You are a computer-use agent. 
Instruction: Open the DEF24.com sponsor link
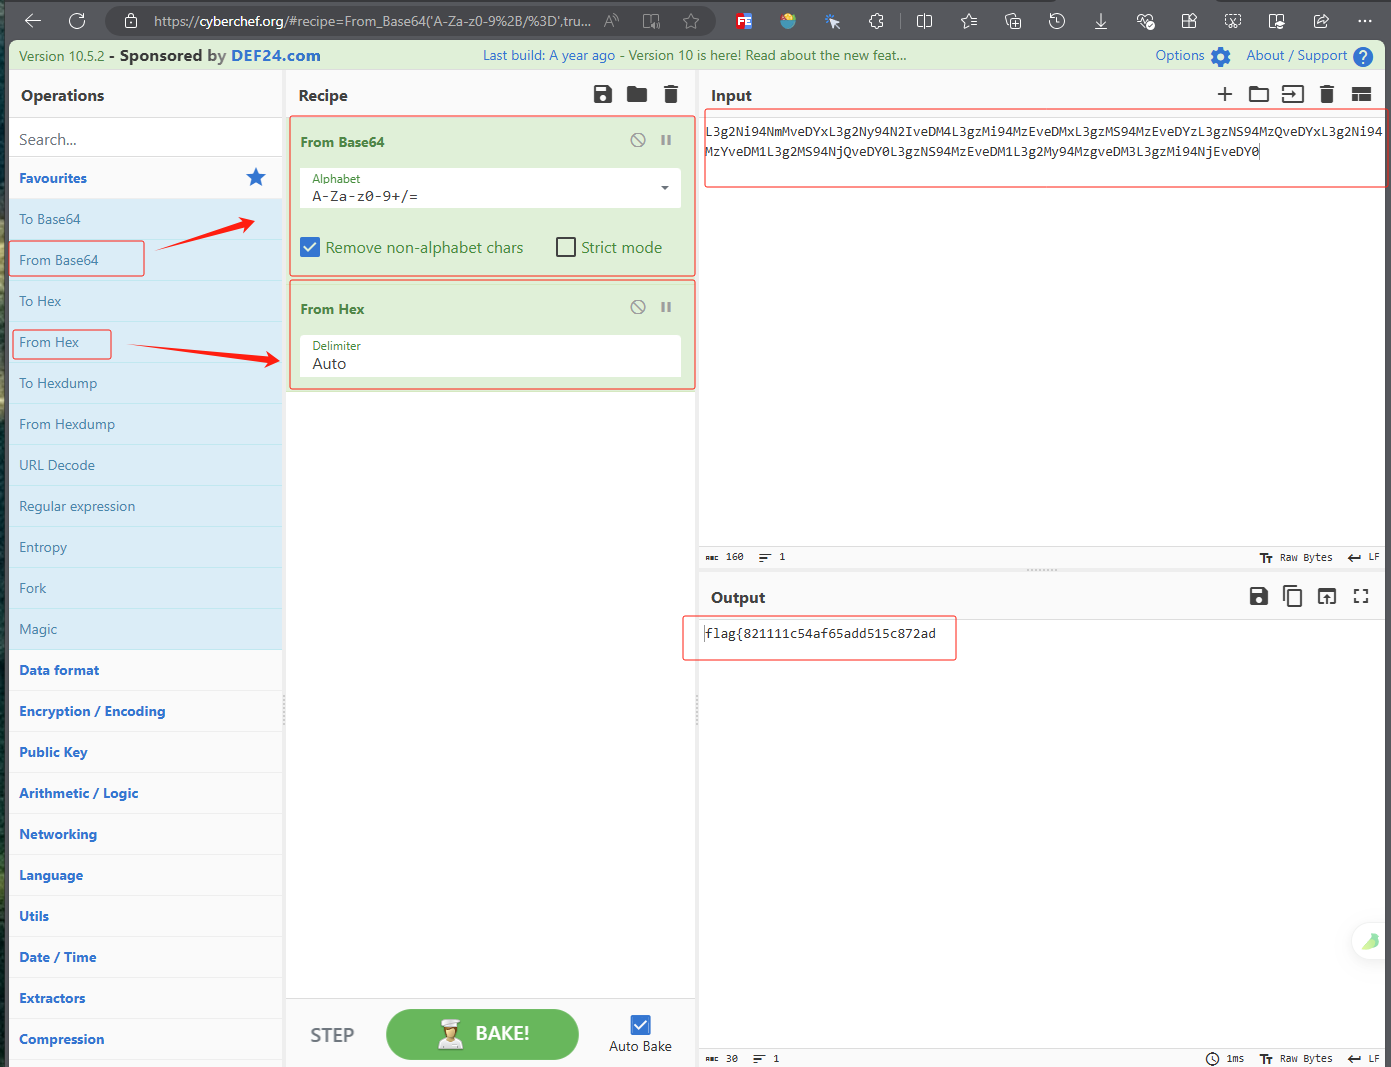276,56
